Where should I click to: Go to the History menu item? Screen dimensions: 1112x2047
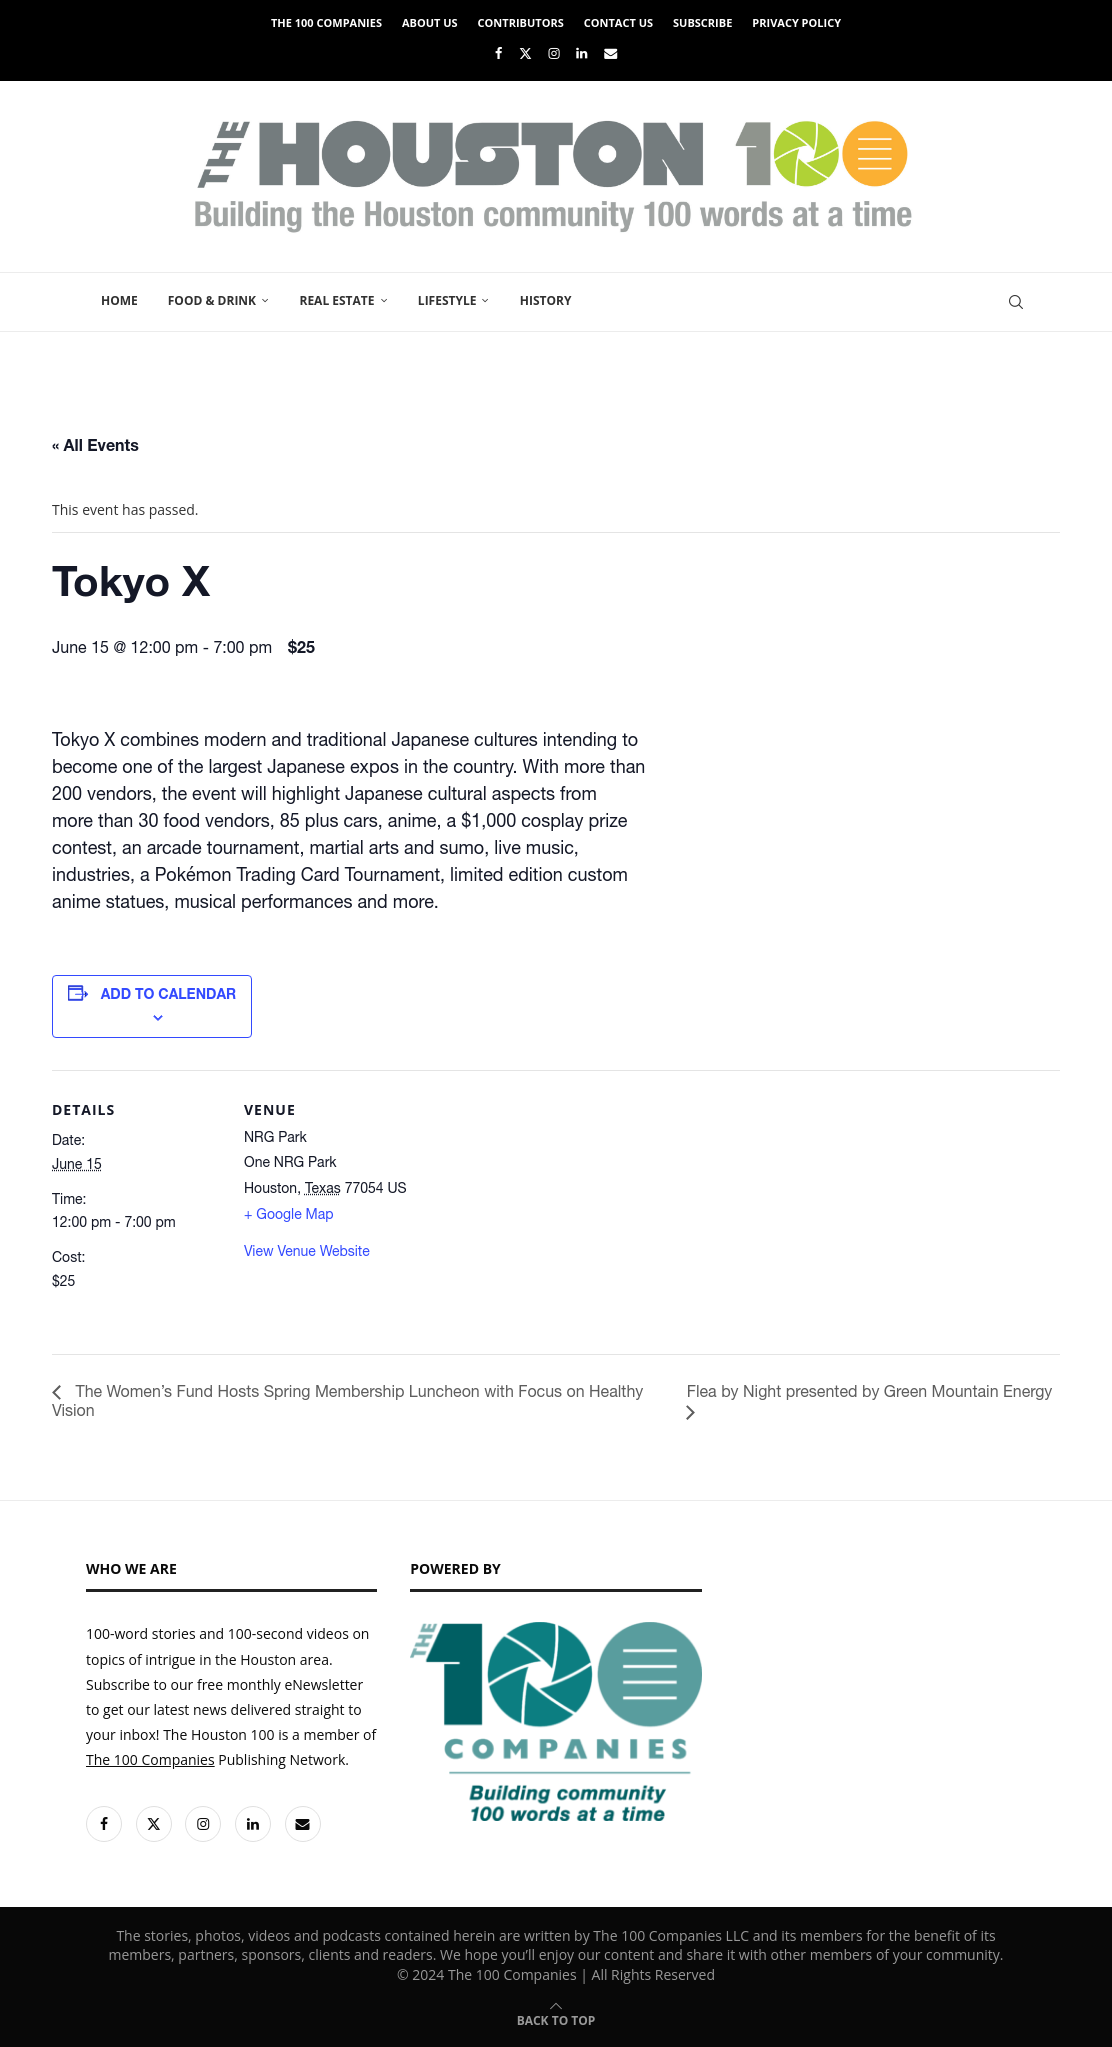coord(546,301)
